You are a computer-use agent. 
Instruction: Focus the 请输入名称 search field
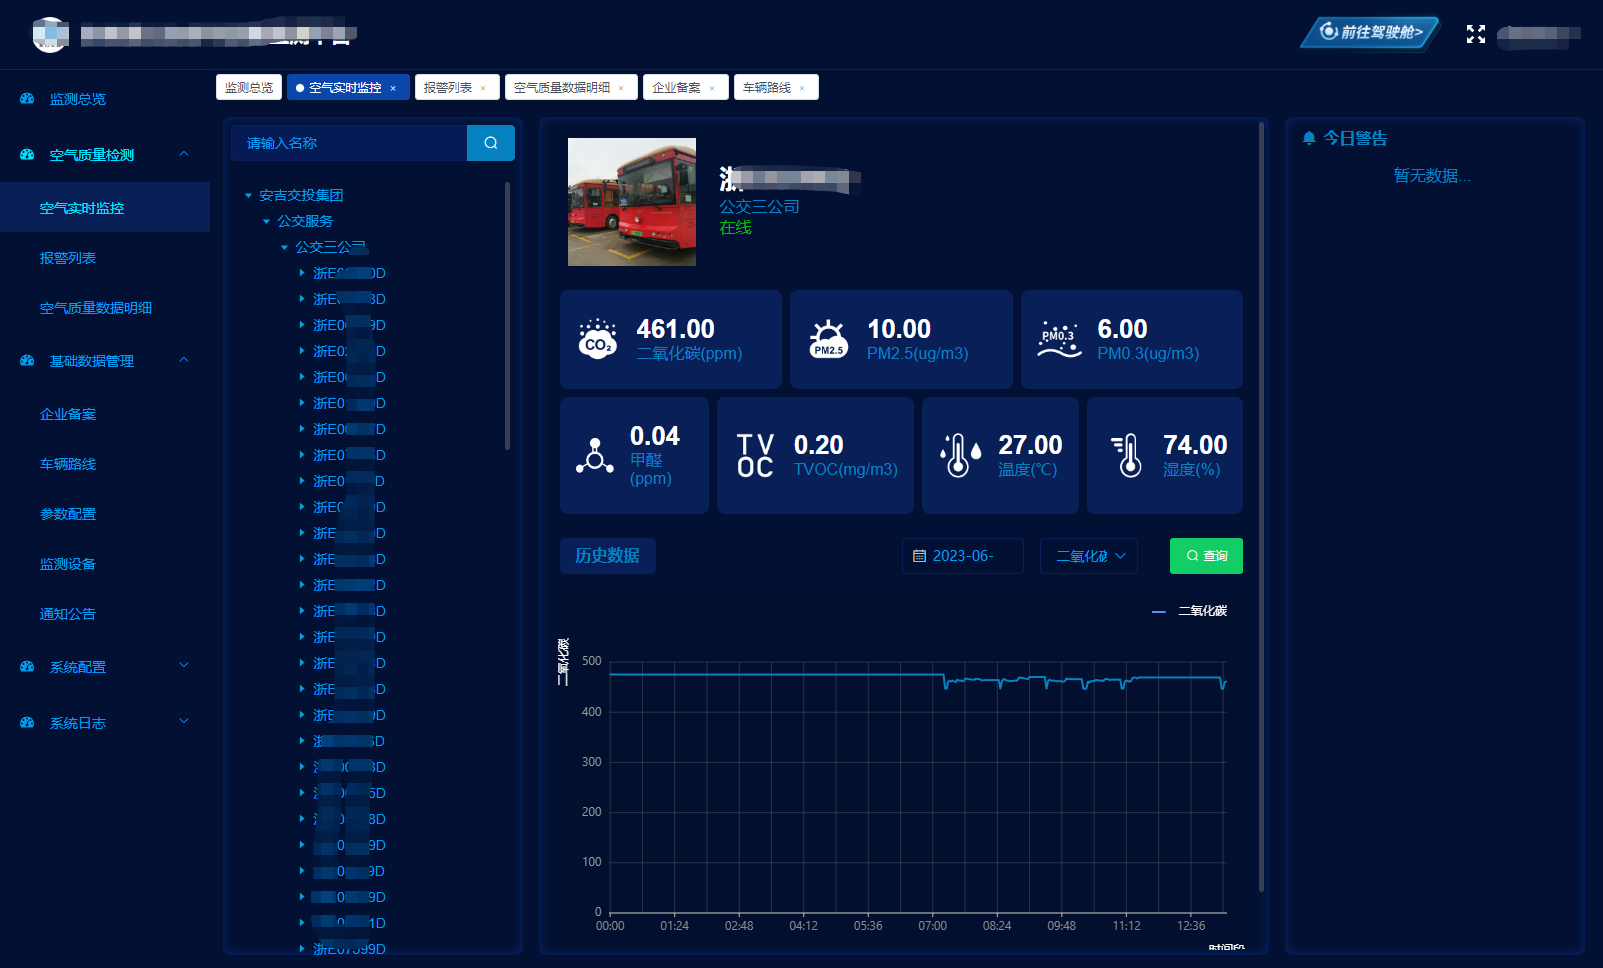click(x=349, y=143)
